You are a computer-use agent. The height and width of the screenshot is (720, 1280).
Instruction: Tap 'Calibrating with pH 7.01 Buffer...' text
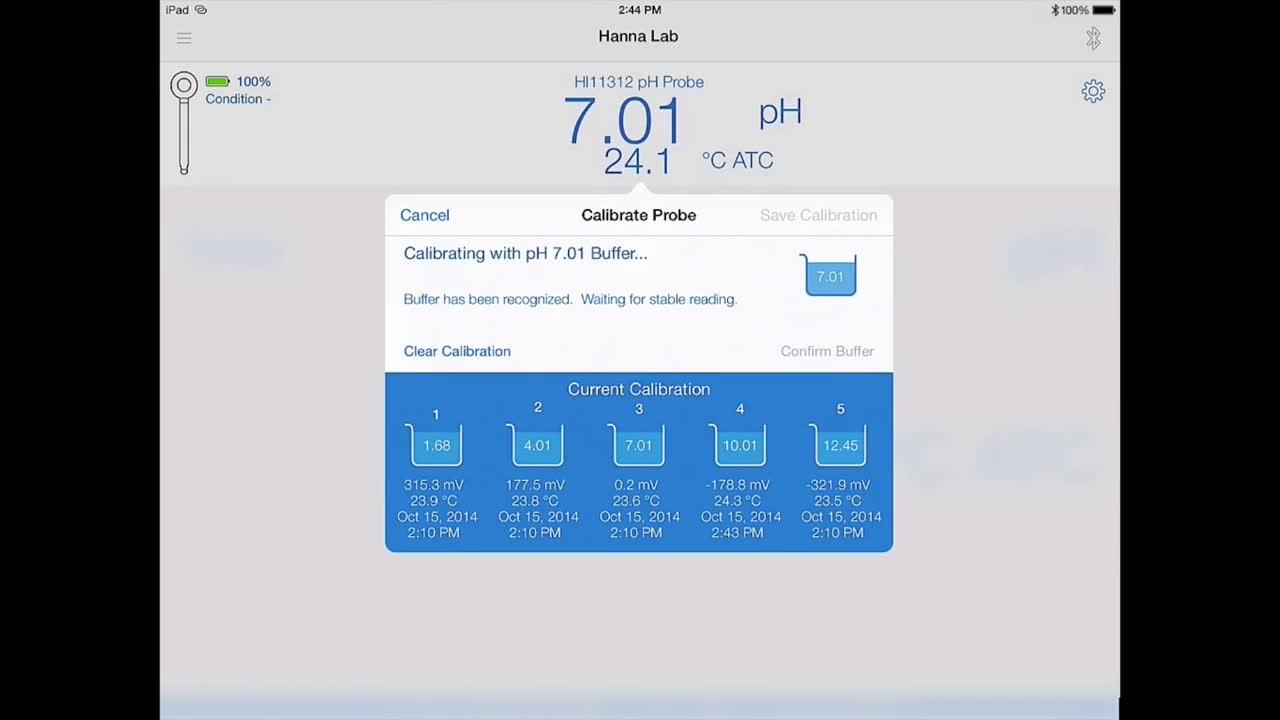click(525, 254)
